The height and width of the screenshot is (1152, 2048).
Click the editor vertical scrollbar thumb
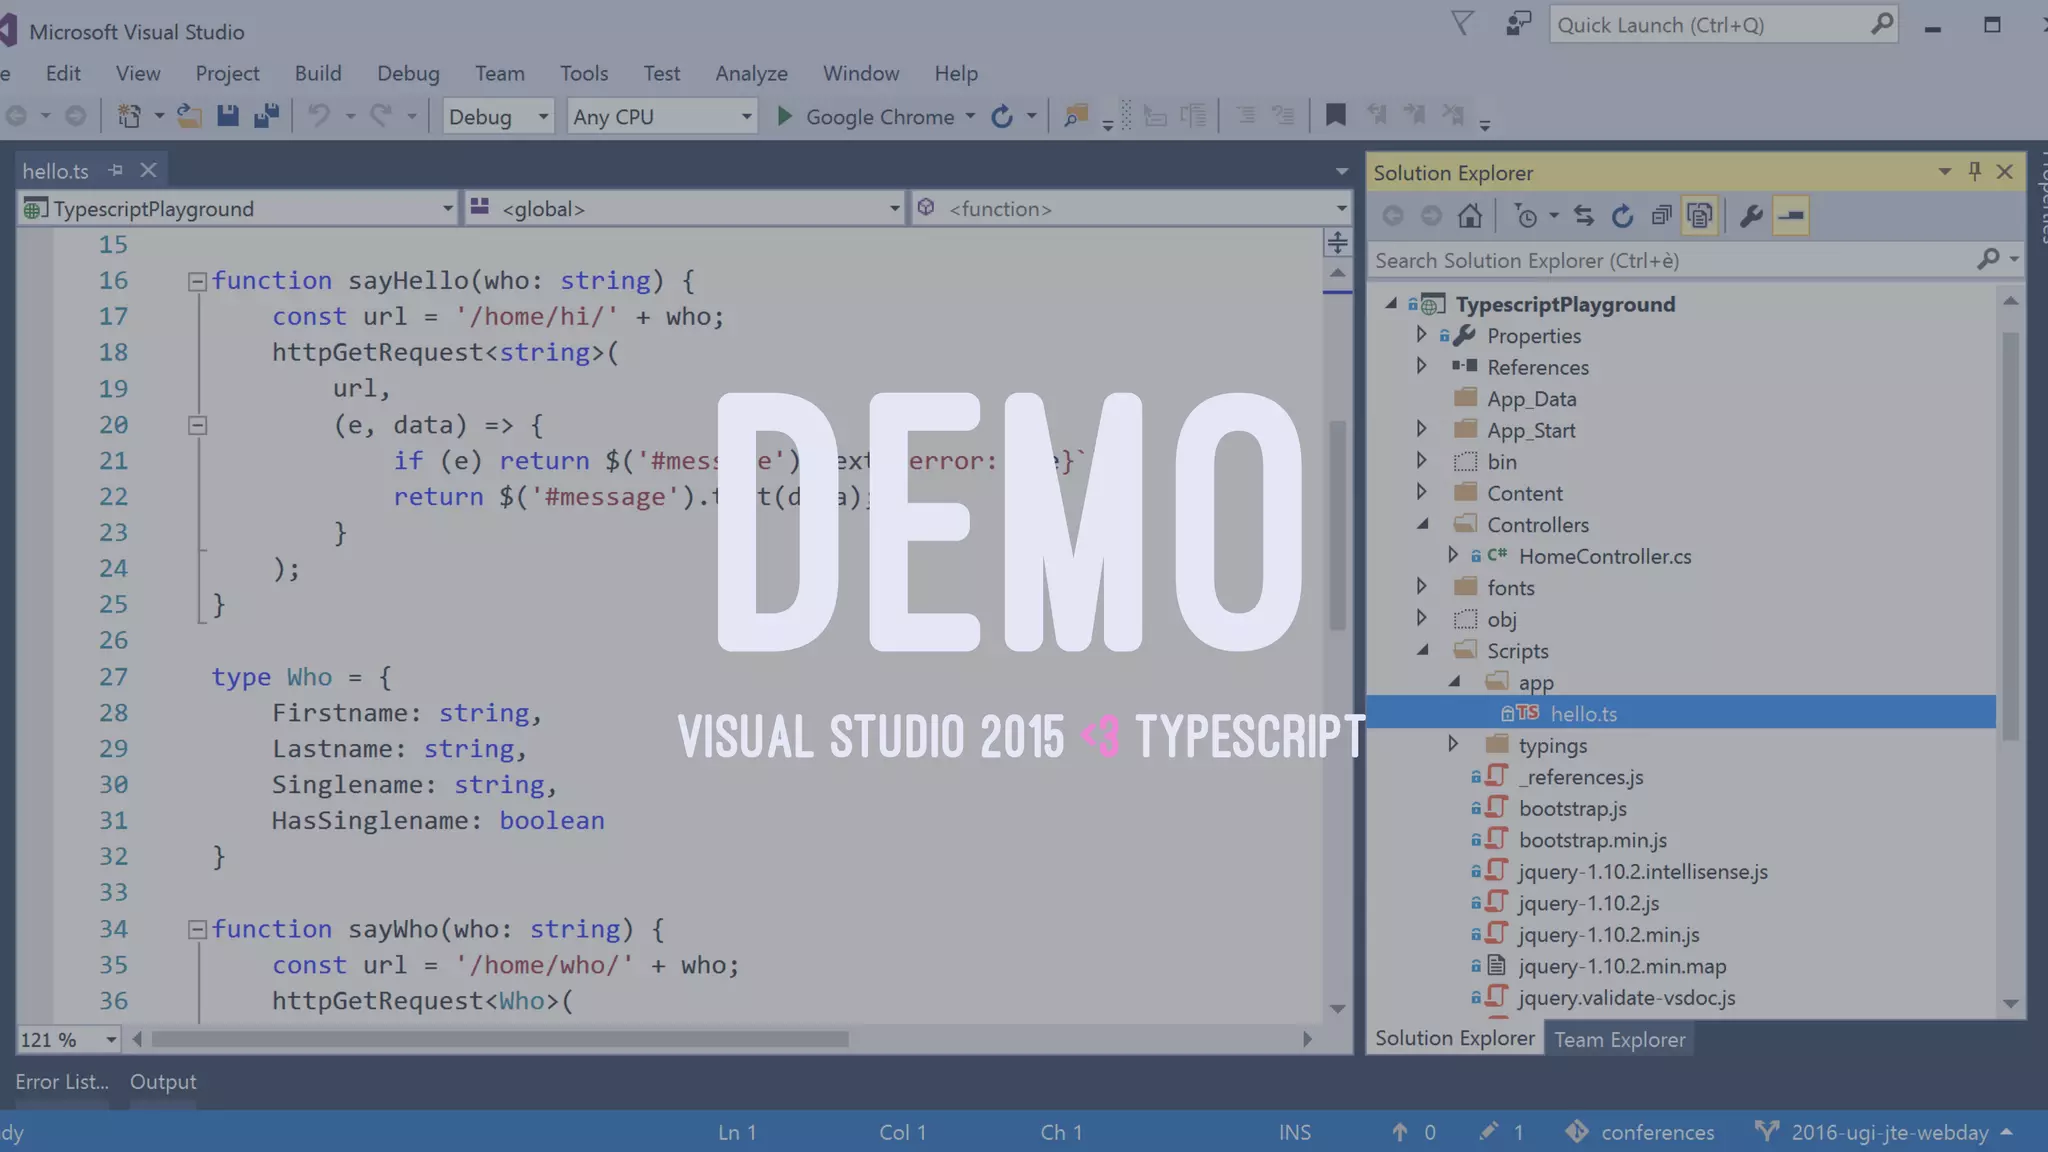click(x=1337, y=525)
